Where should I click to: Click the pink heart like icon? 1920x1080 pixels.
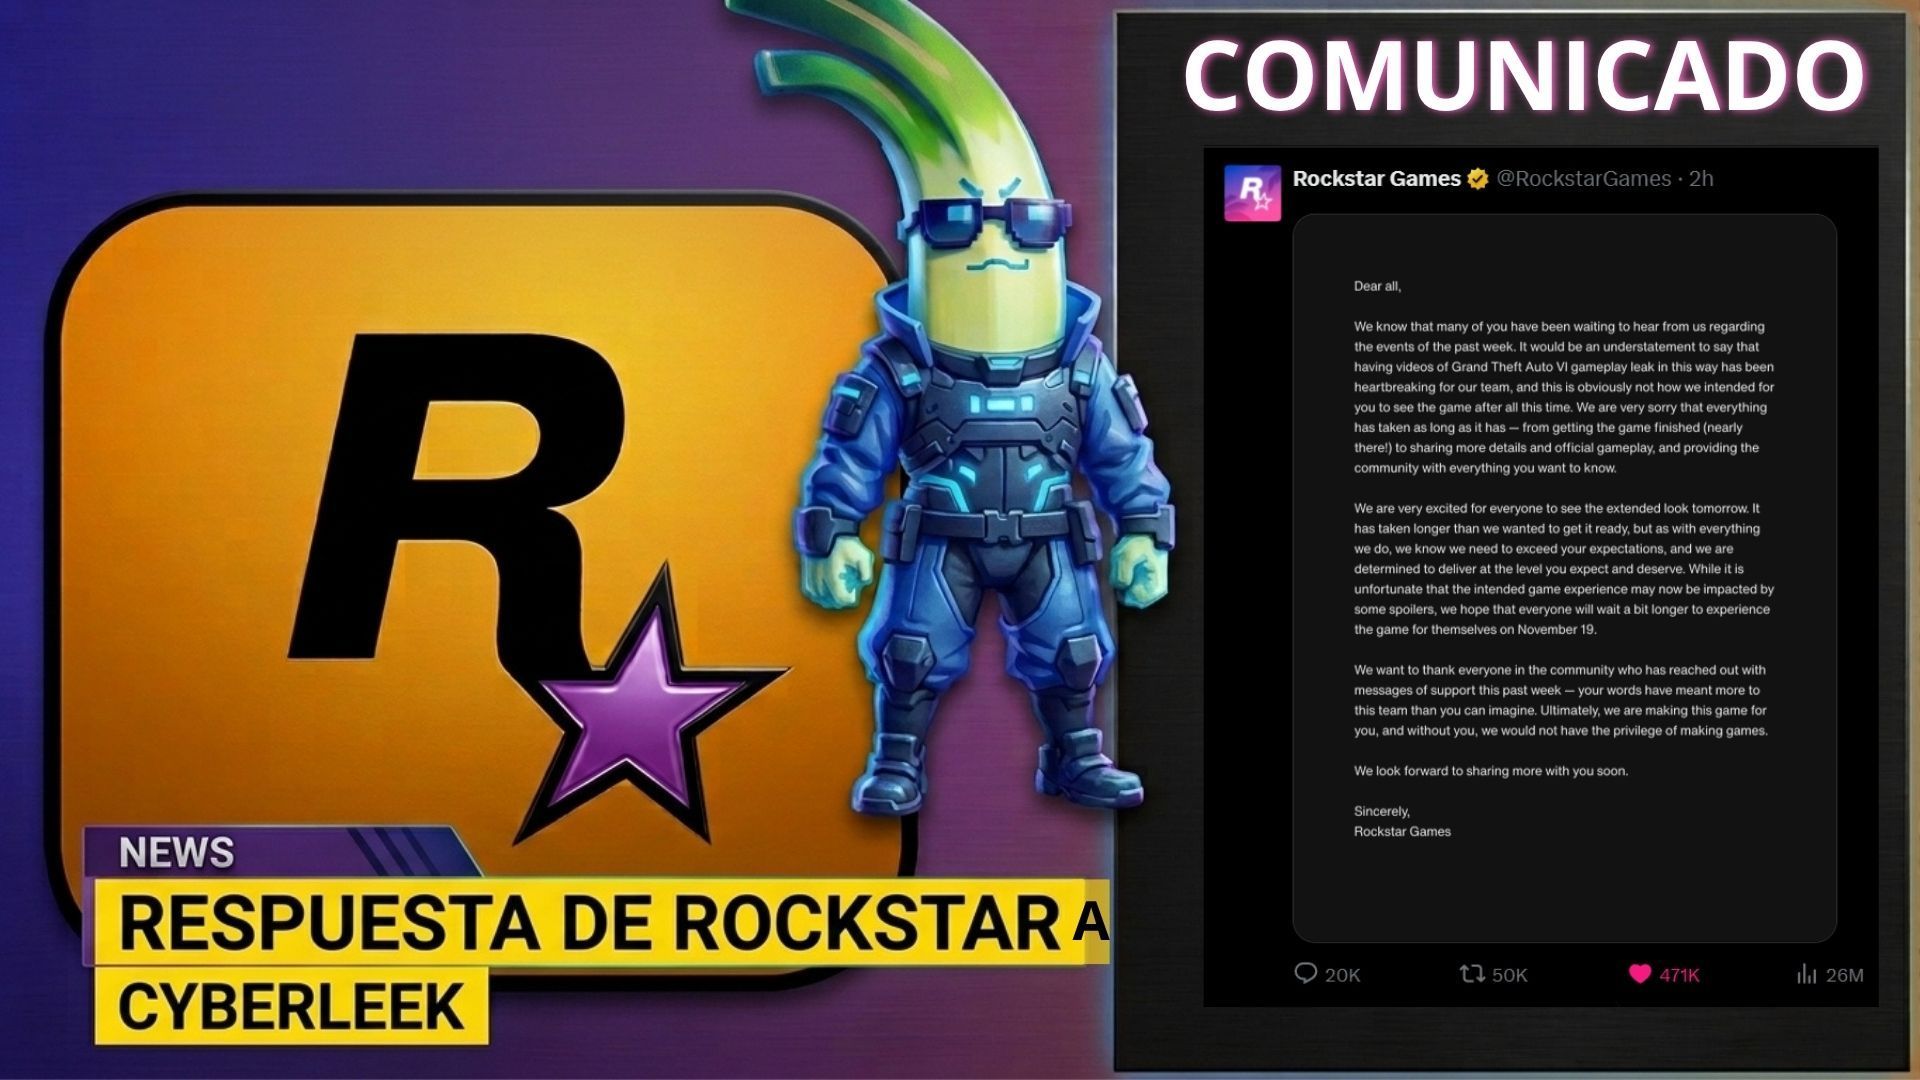pos(1639,973)
